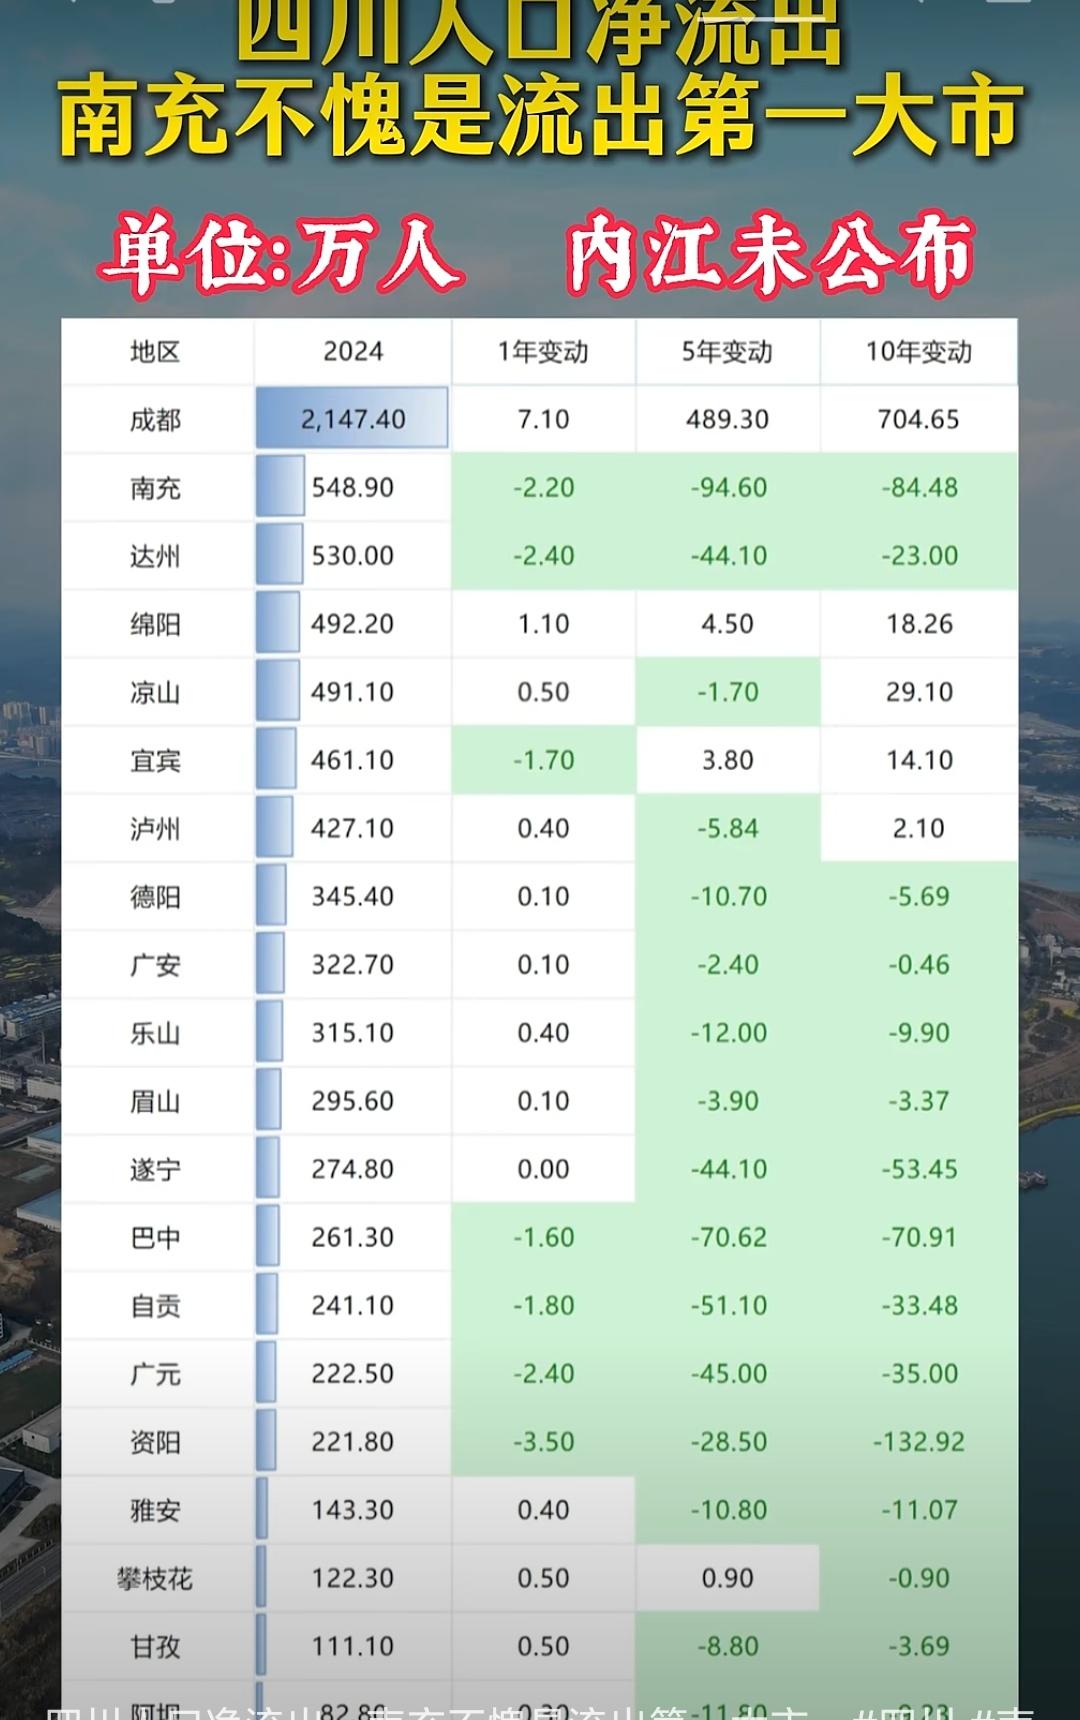
Task: Select the "乐山" region cell
Action: [155, 1032]
